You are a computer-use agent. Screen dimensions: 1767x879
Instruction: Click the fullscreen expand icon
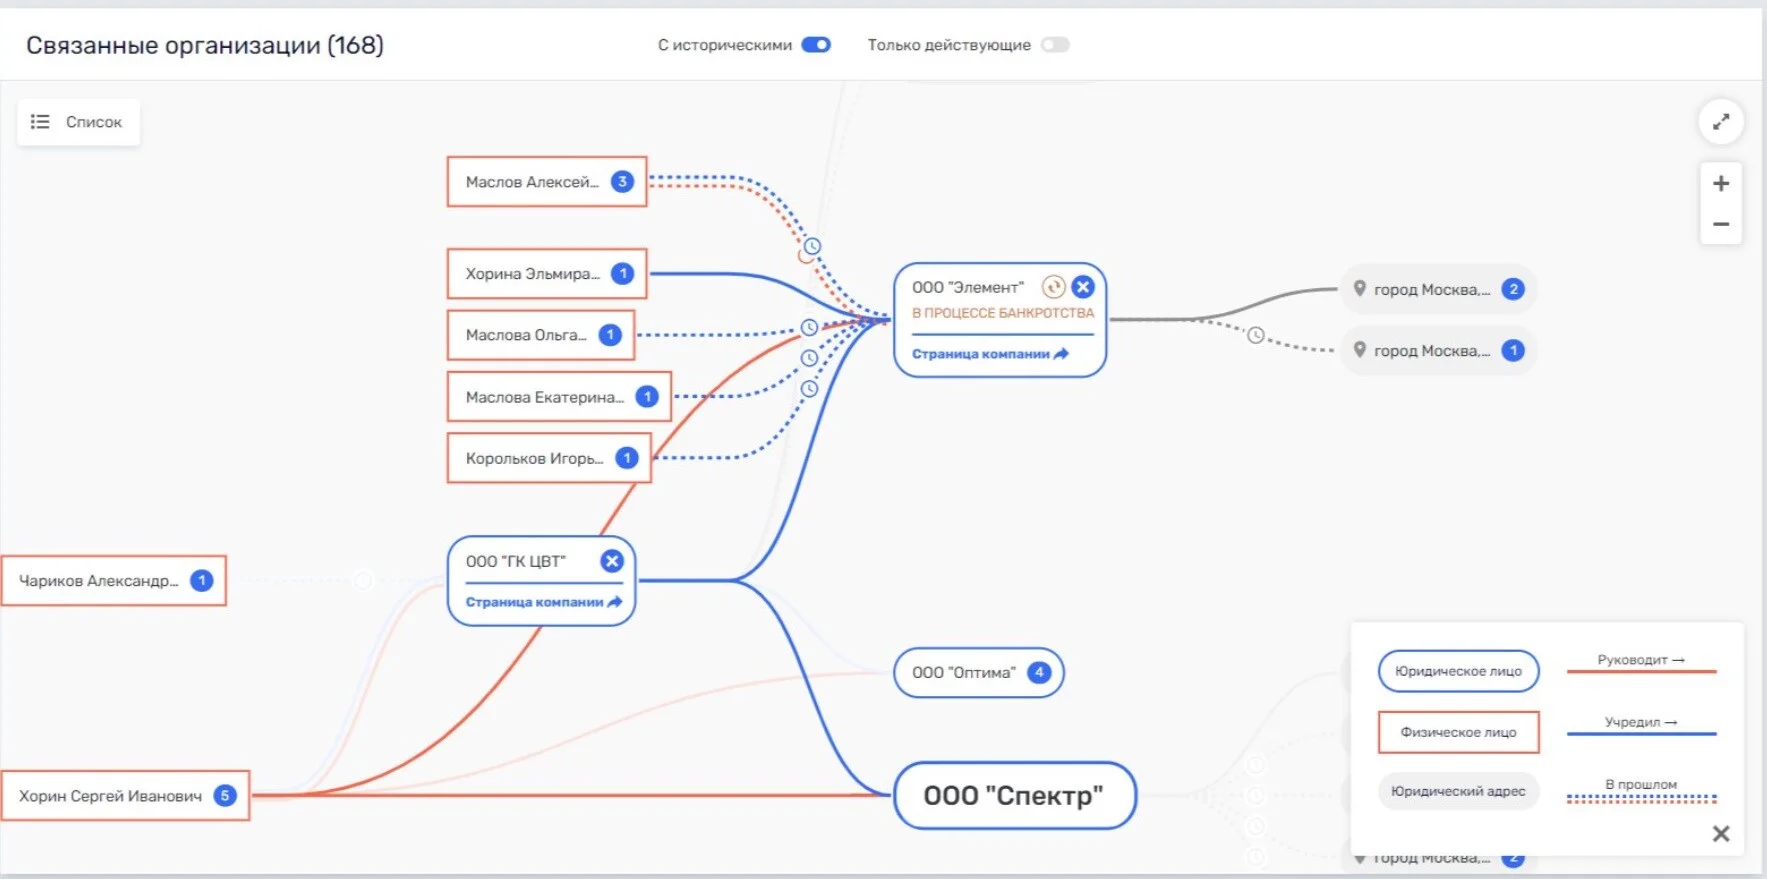click(1721, 122)
